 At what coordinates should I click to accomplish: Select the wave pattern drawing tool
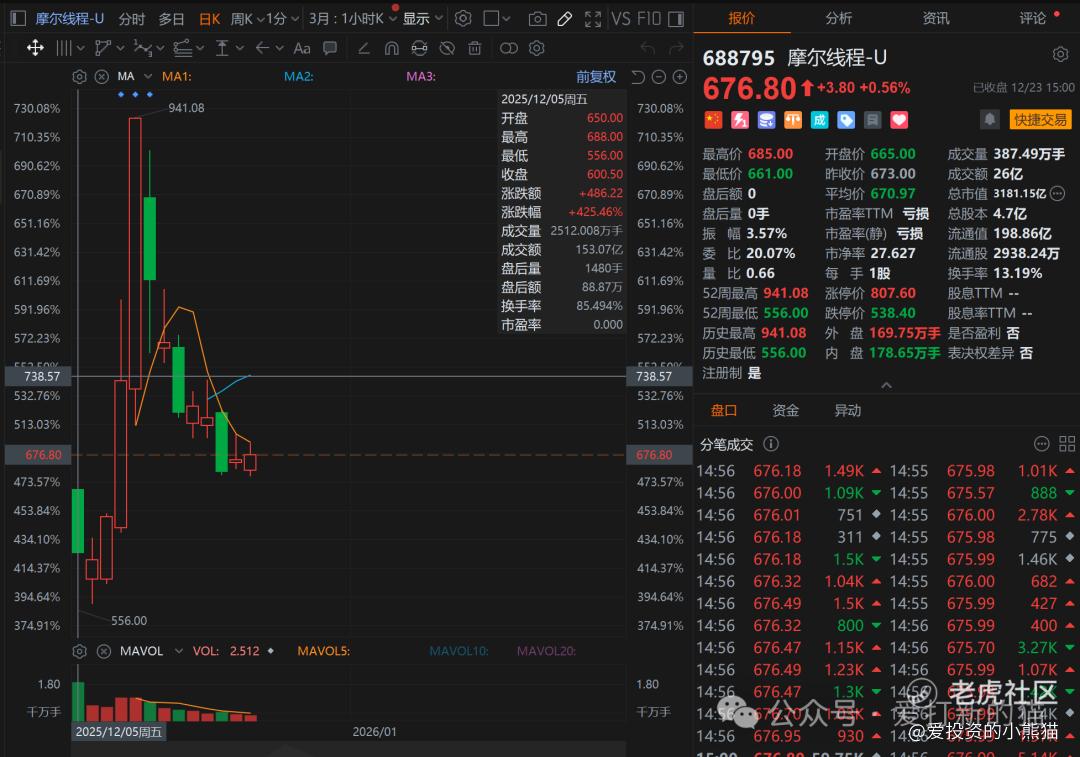(x=143, y=48)
